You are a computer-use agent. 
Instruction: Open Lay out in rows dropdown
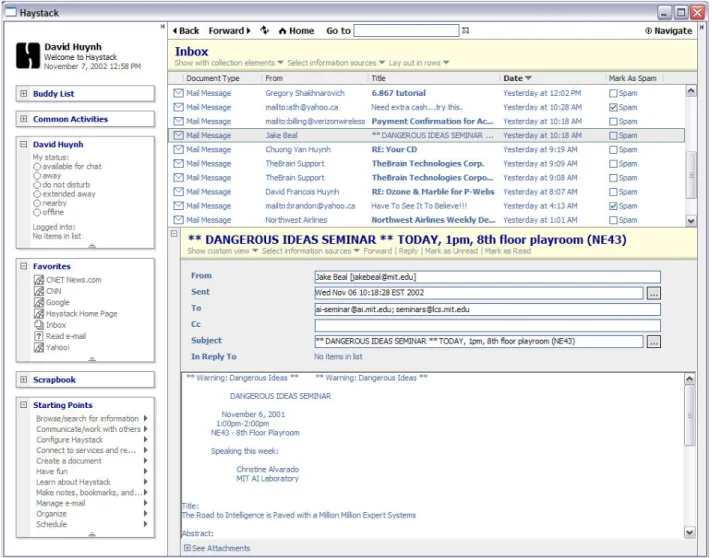click(419, 63)
